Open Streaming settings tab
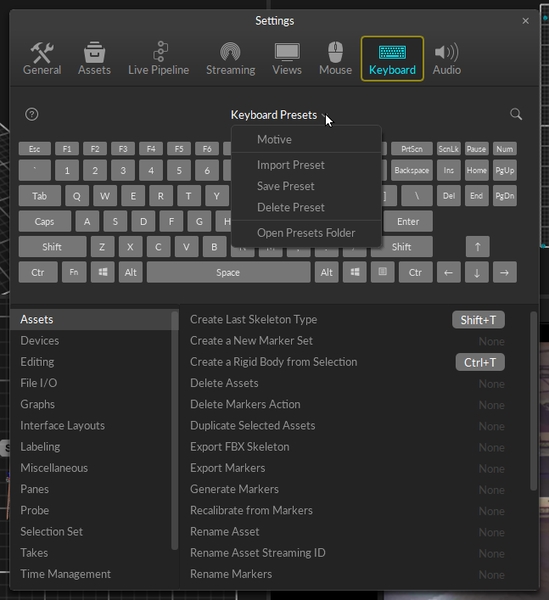549x600 pixels. [x=230, y=59]
